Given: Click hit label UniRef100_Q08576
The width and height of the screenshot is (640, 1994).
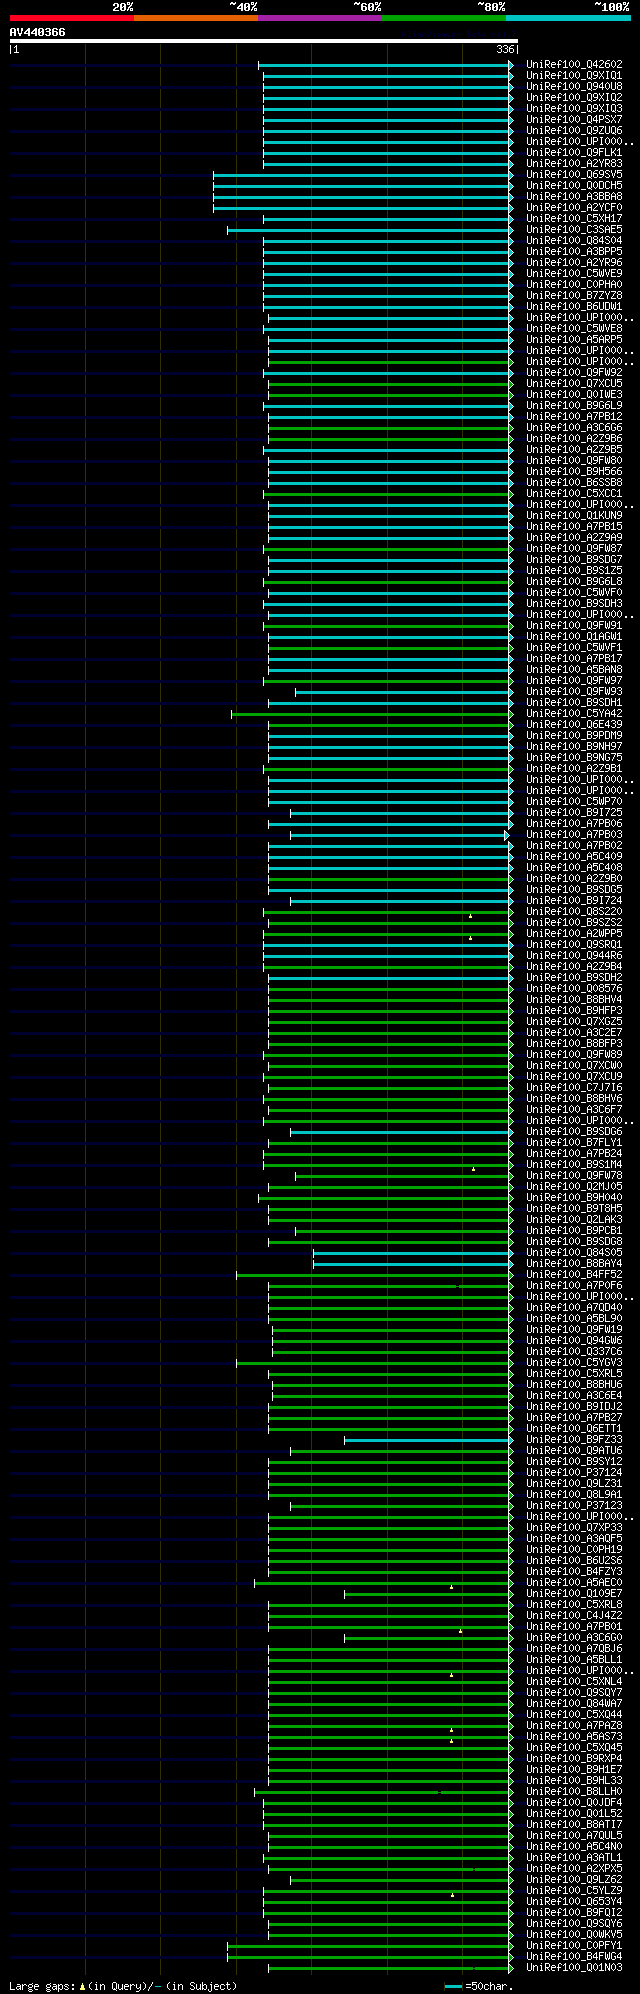Looking at the screenshot, I should (574, 989).
